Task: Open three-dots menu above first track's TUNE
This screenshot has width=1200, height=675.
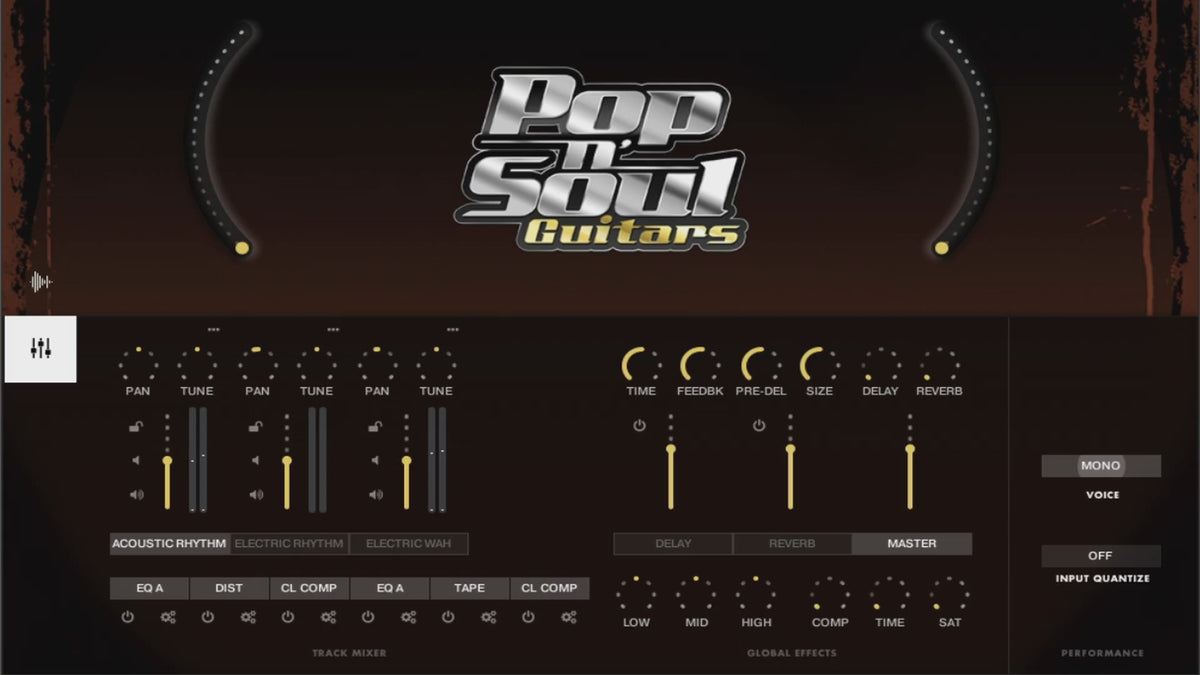Action: pos(213,329)
